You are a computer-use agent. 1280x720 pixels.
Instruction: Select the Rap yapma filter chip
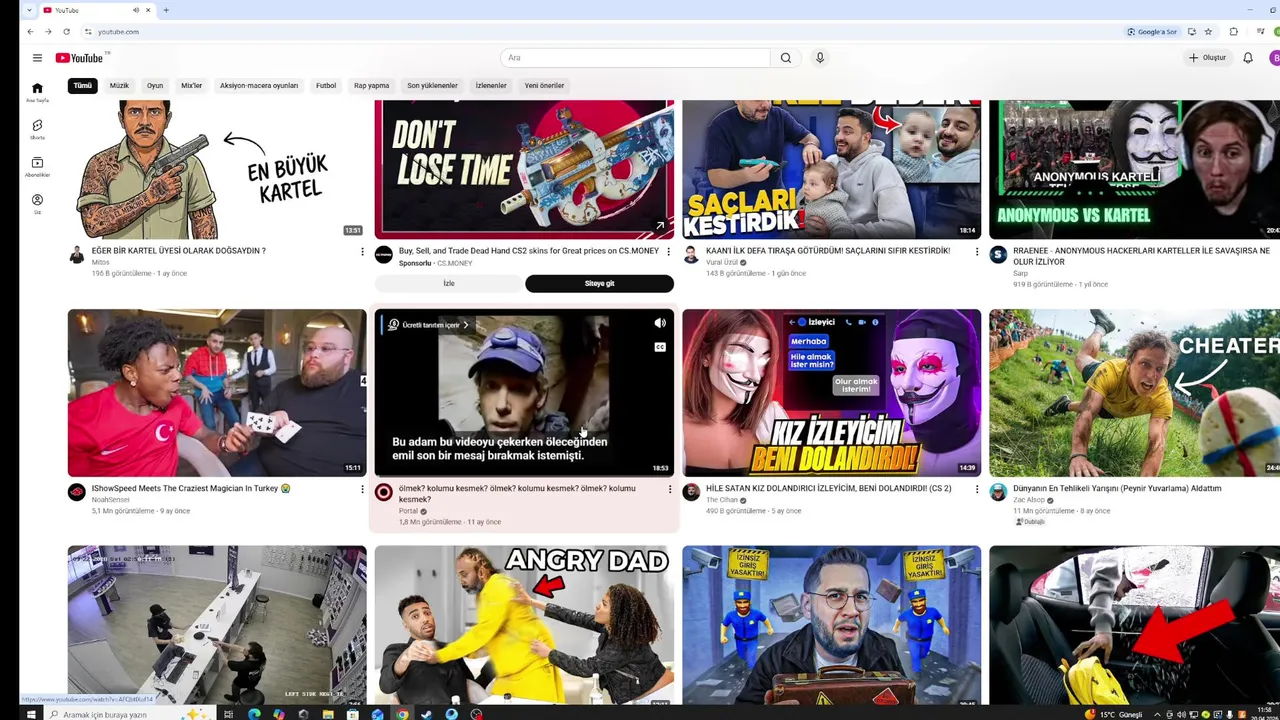pyautogui.click(x=371, y=86)
